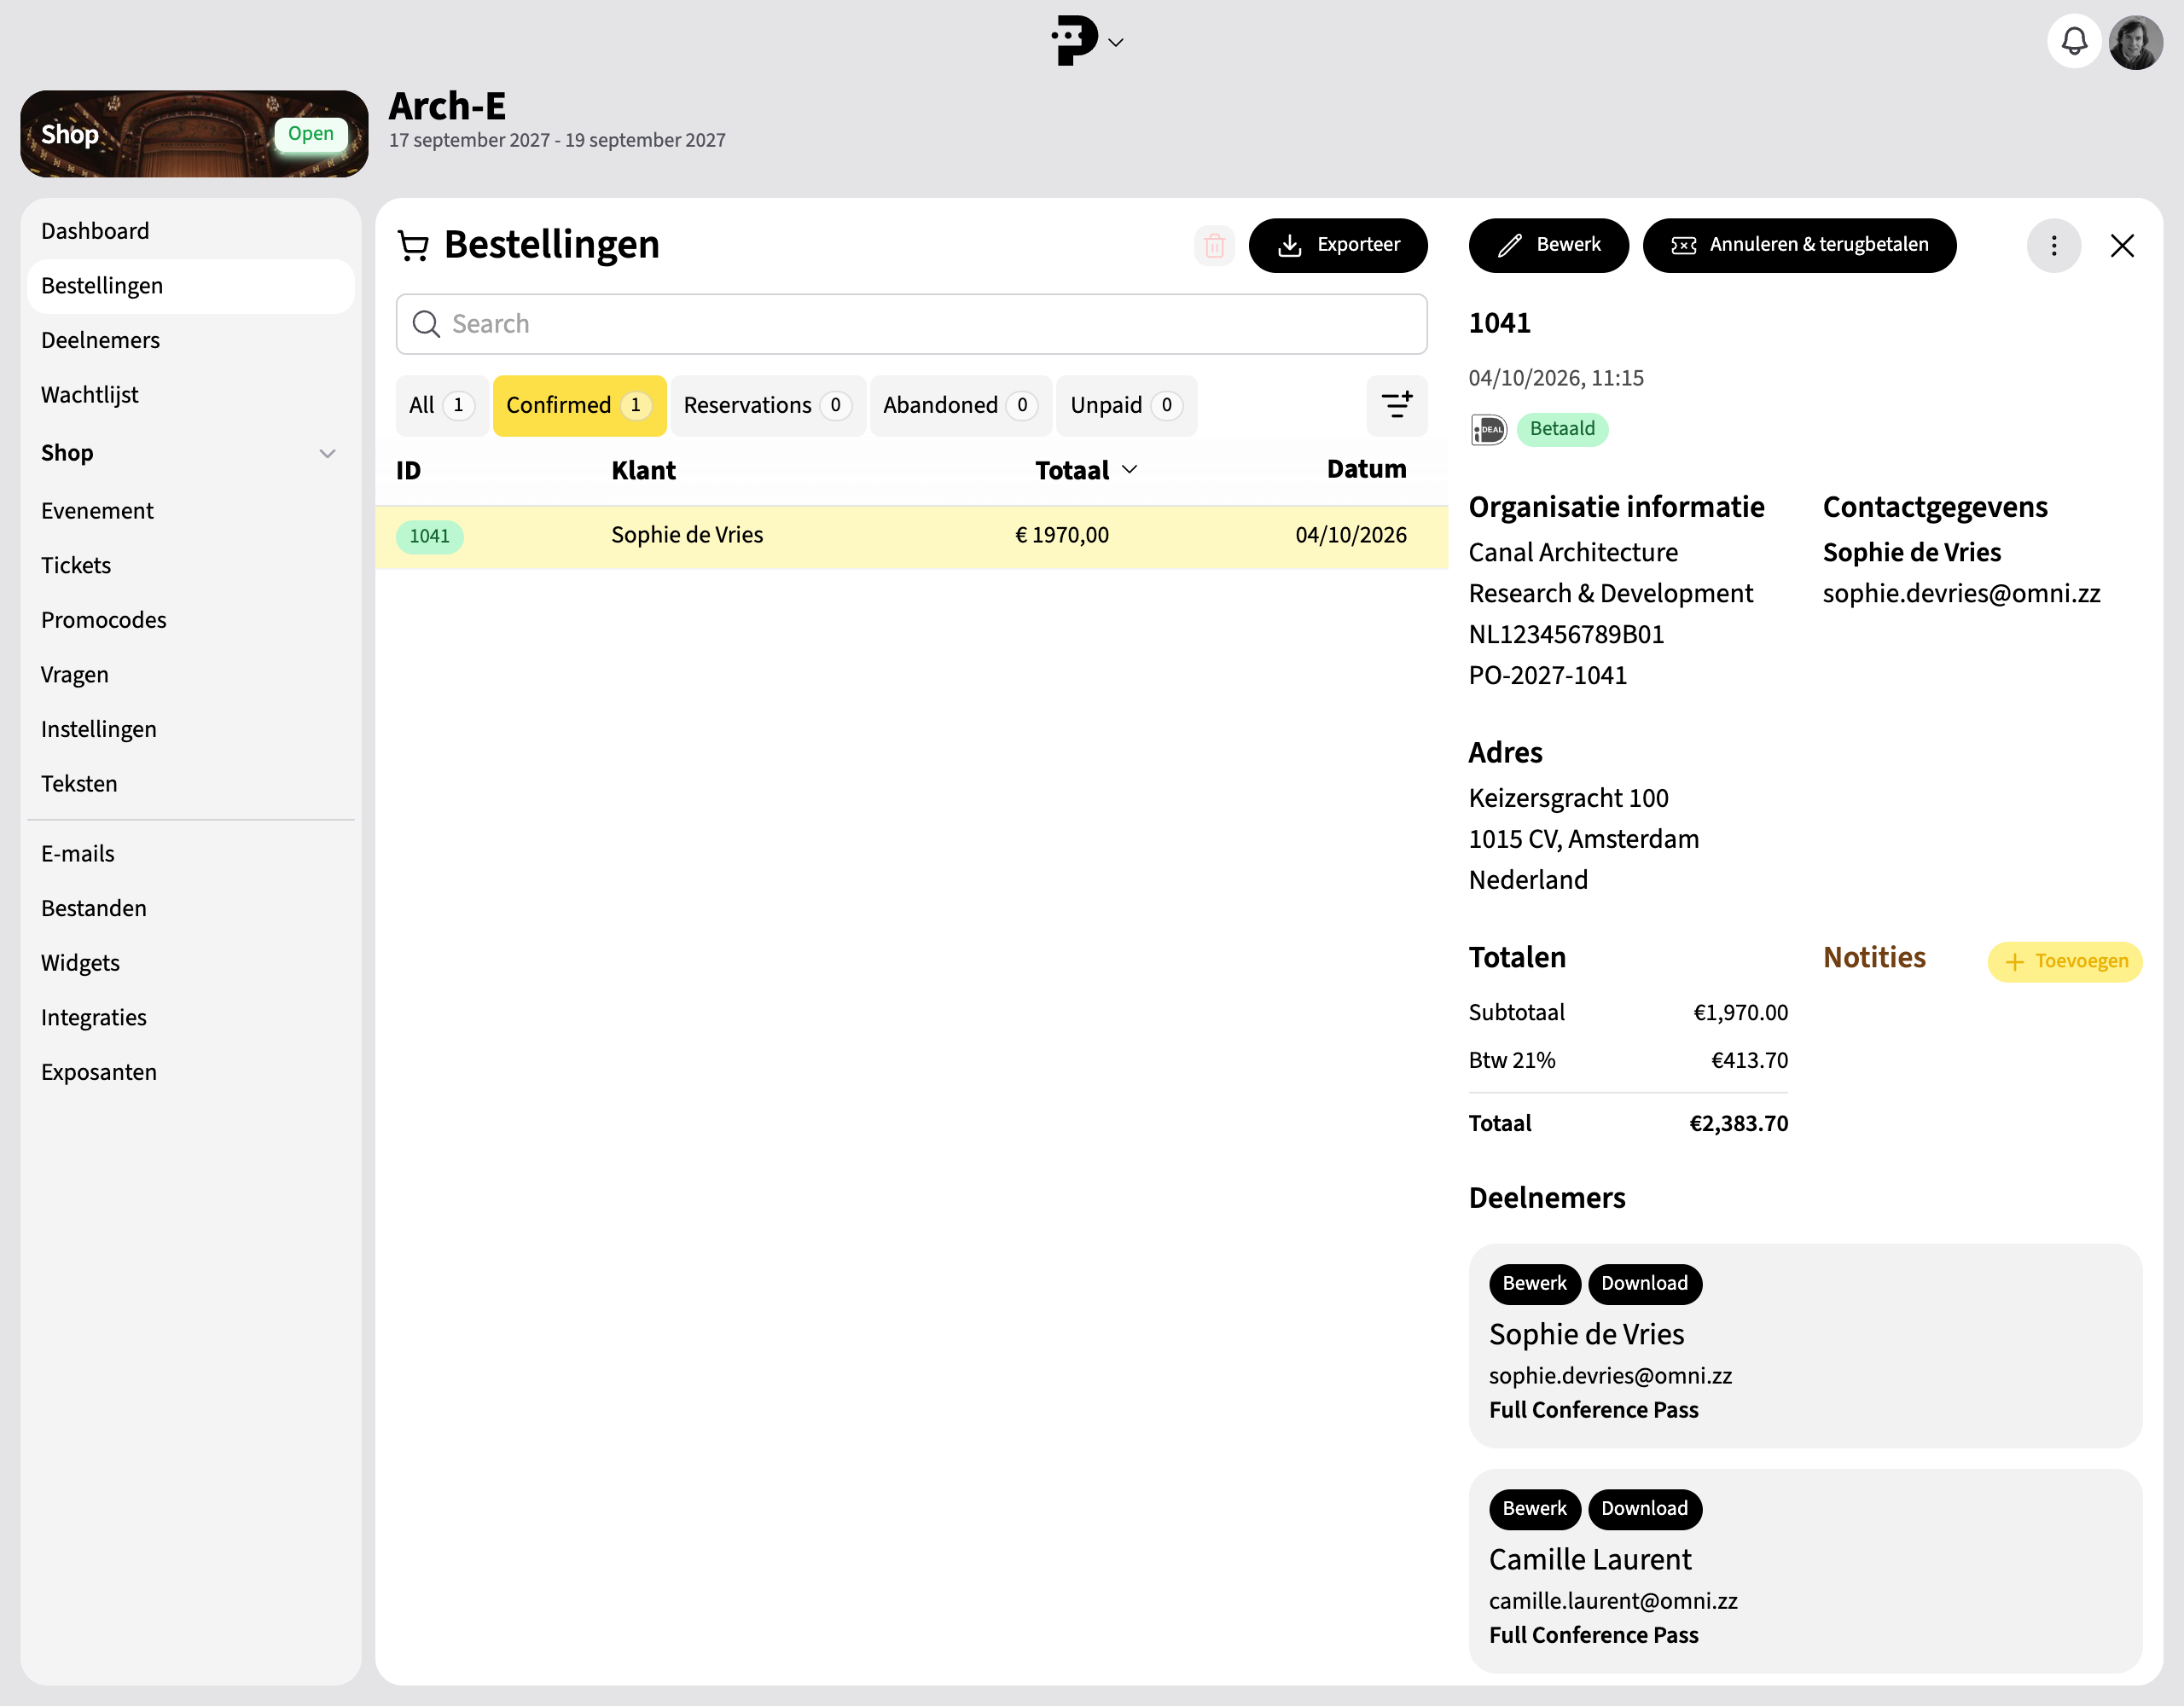The height and width of the screenshot is (1706, 2184).
Task: Click the Exporteer button
Action: [x=1337, y=245]
